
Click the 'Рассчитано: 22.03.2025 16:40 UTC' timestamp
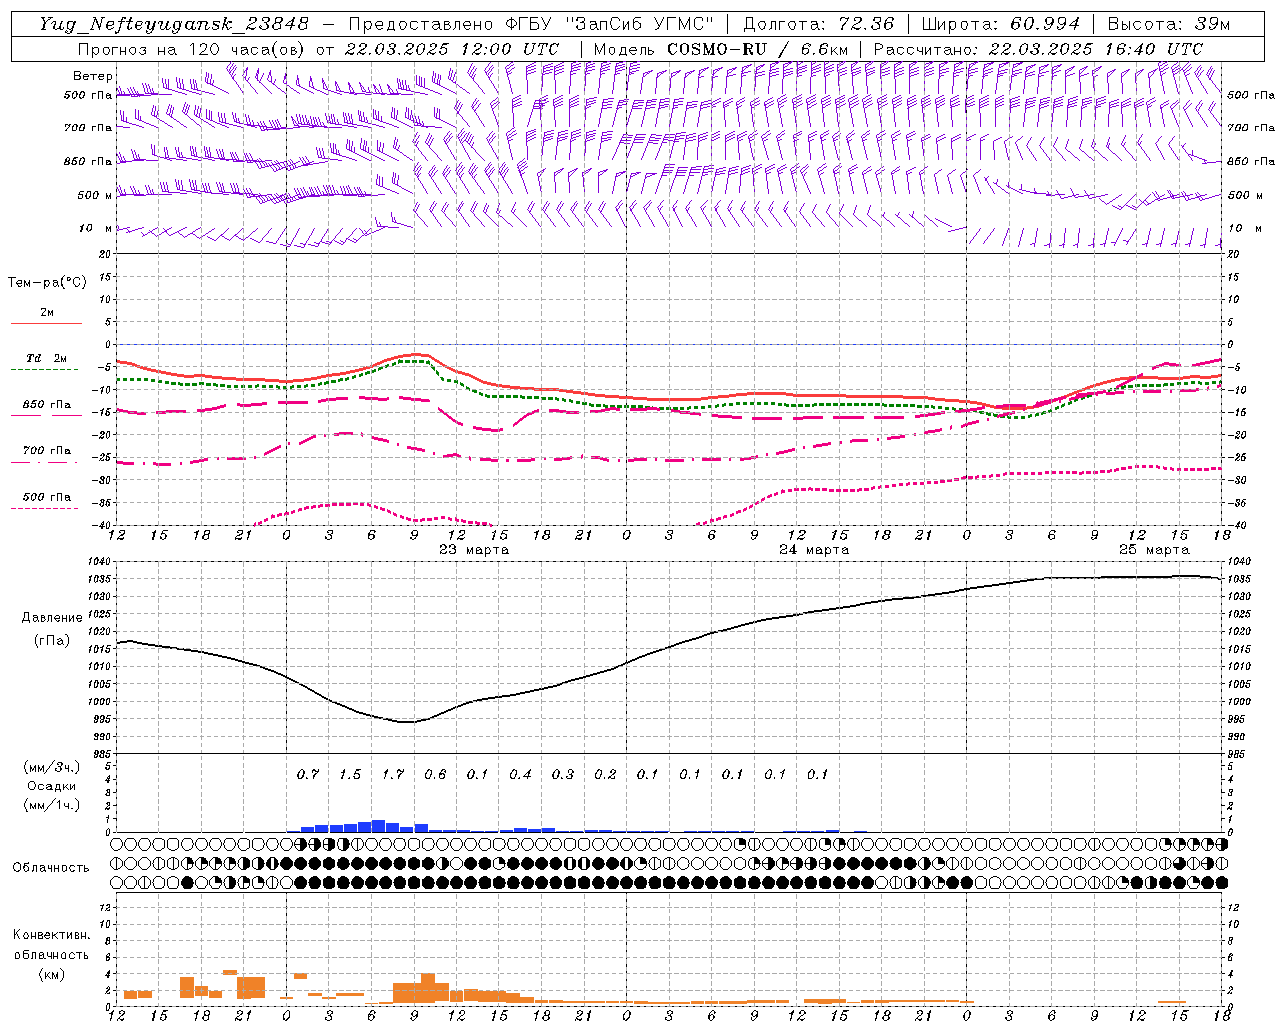1038,49
